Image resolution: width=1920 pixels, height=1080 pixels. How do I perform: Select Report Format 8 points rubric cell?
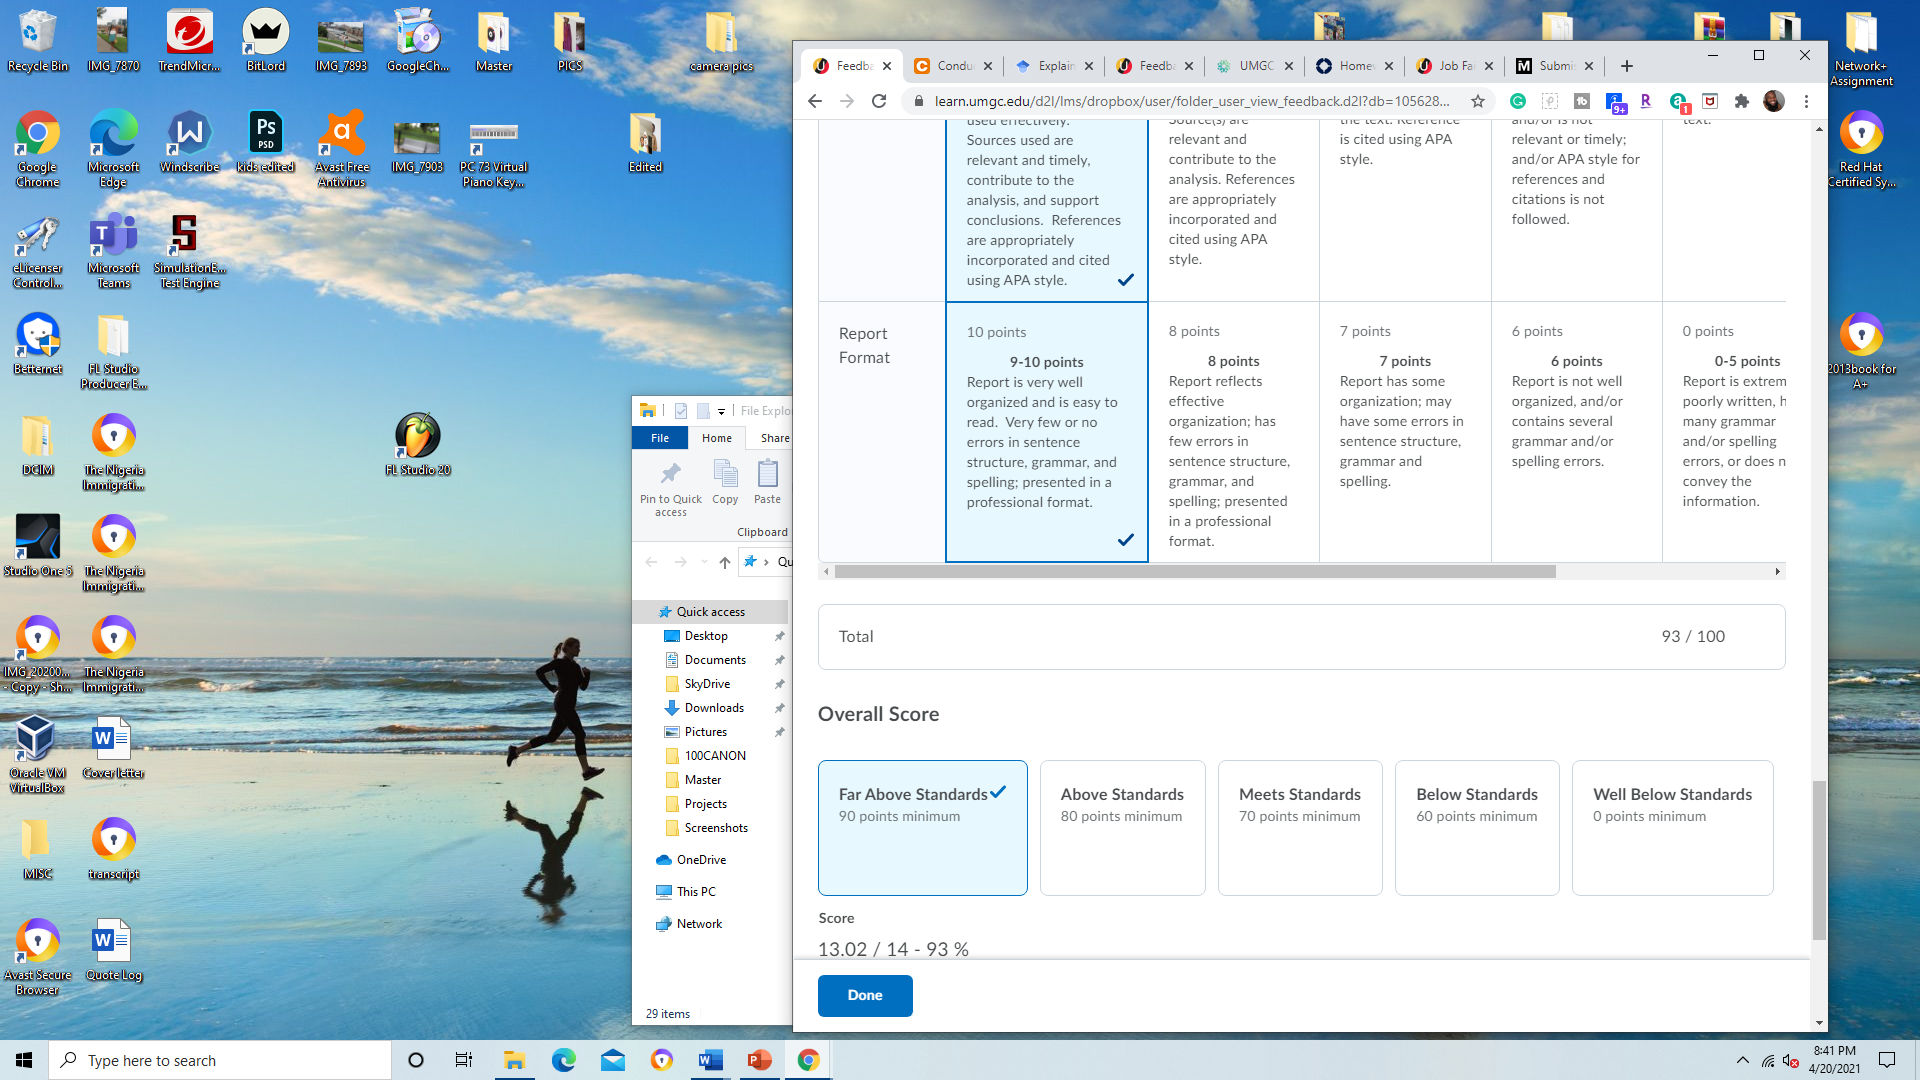tap(1234, 432)
